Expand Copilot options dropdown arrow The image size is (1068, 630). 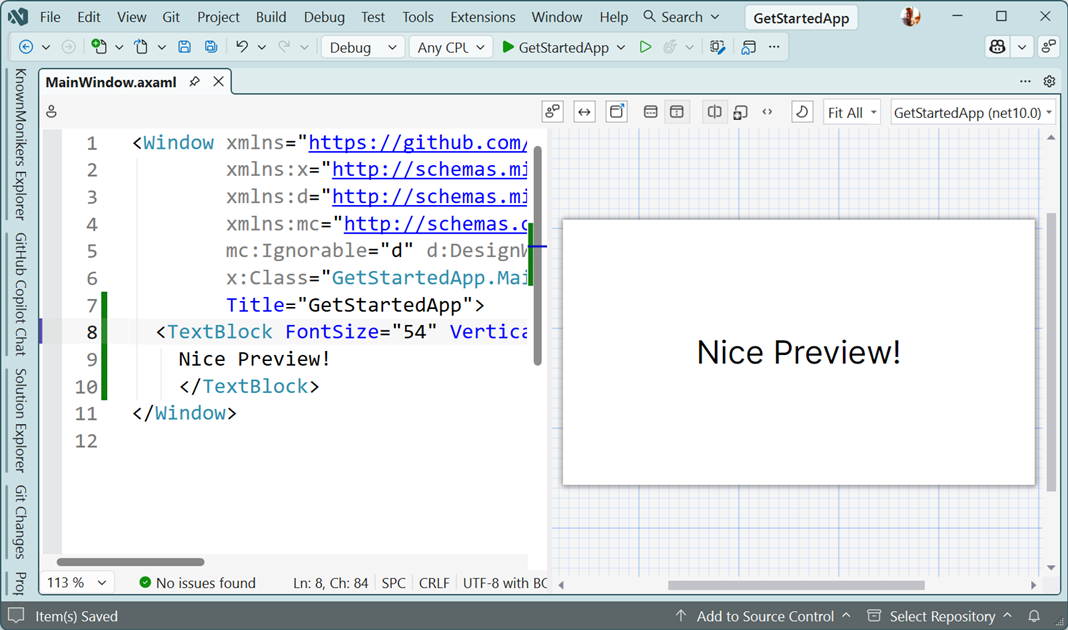pos(1022,47)
